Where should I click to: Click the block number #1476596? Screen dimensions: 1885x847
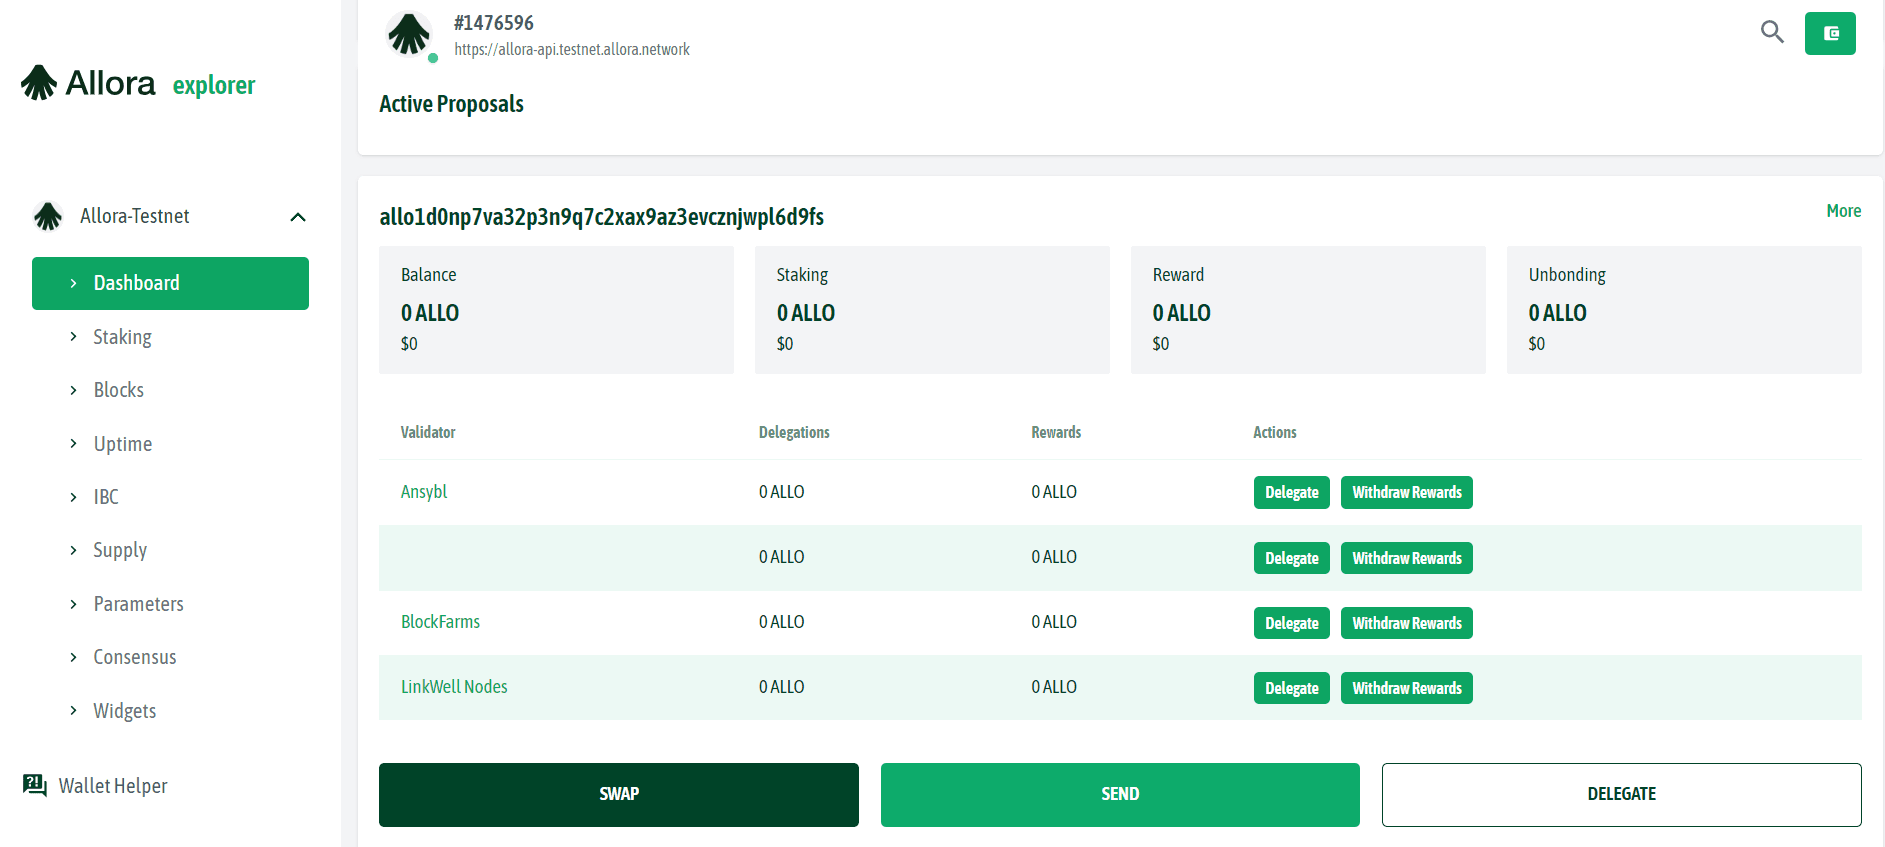point(493,22)
